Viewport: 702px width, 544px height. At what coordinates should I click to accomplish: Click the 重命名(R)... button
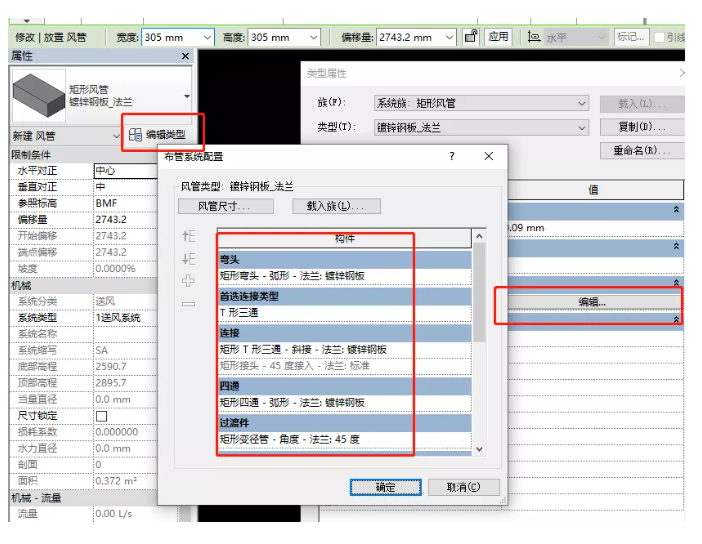tap(642, 150)
